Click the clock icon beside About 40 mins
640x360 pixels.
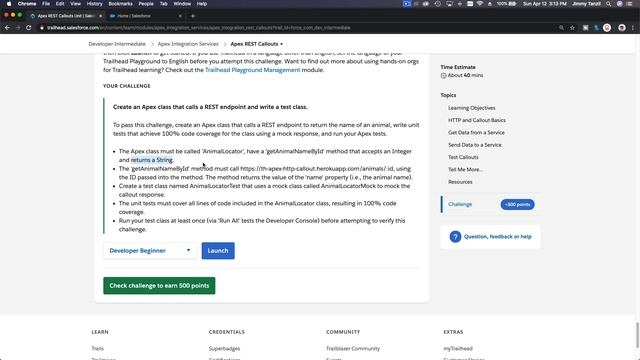443,76
